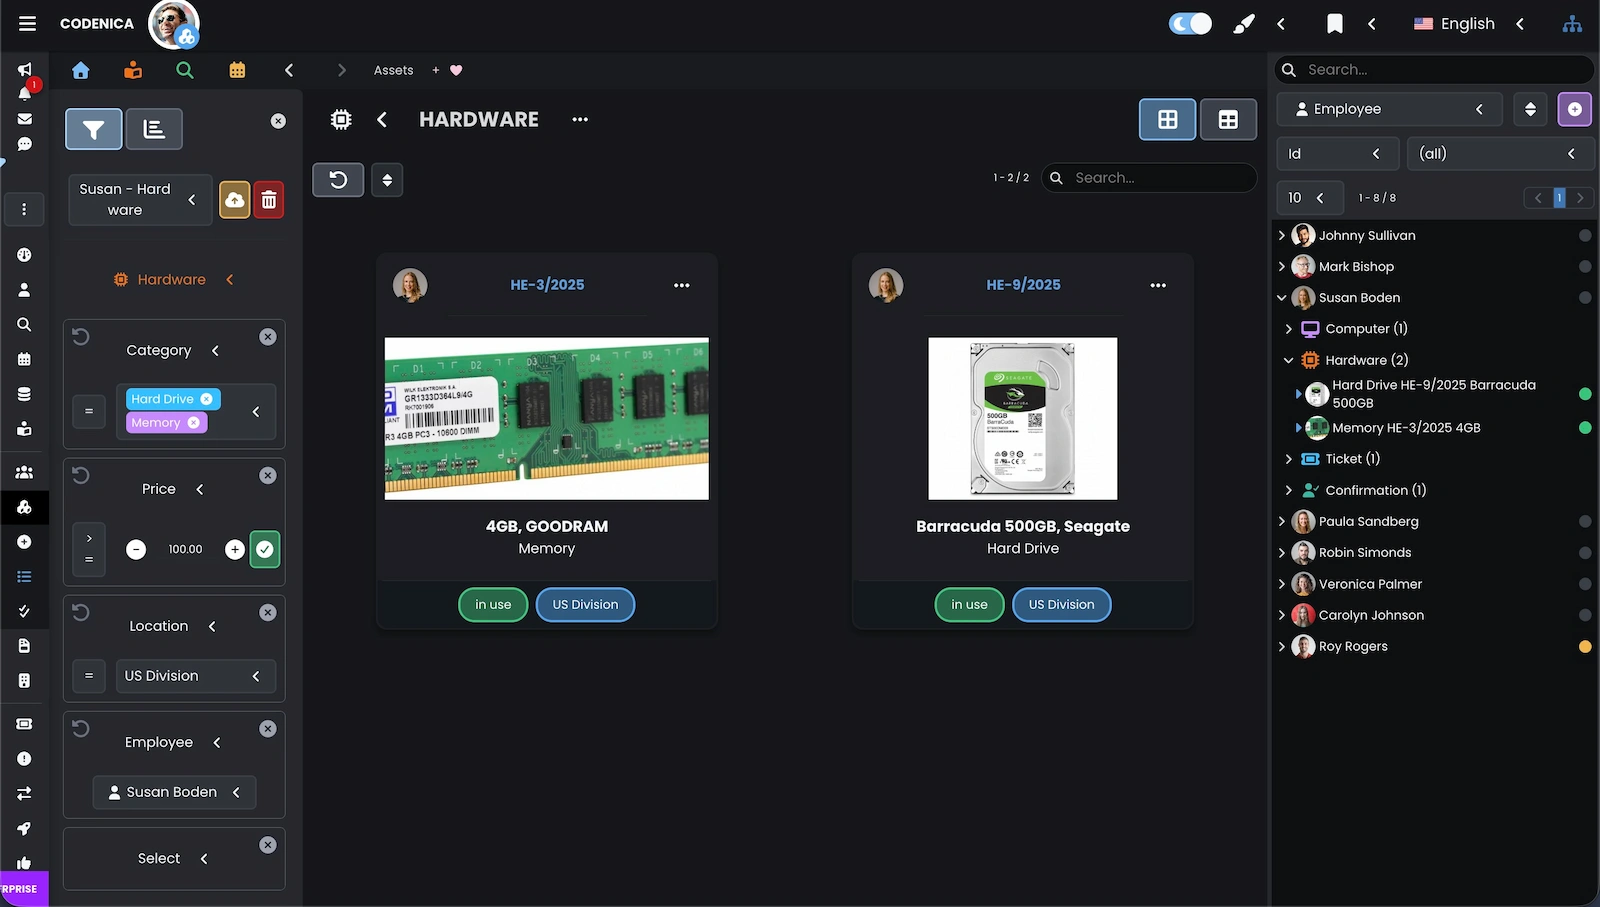Select the Search icon in the top toolbar
The image size is (1600, 907).
point(184,70)
